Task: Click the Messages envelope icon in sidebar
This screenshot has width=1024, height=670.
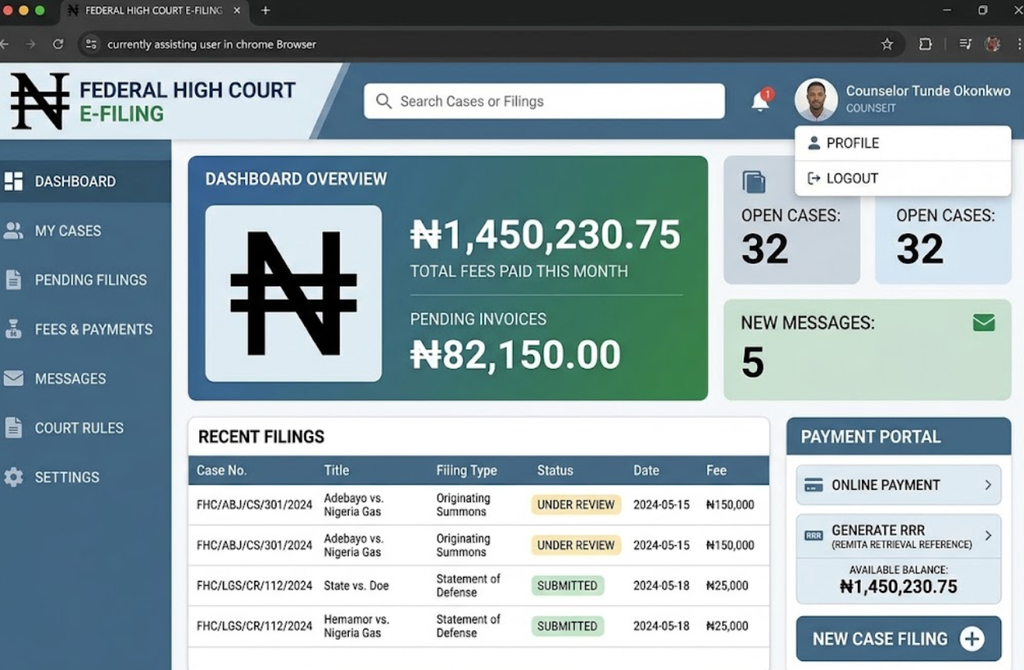Action: (x=13, y=378)
